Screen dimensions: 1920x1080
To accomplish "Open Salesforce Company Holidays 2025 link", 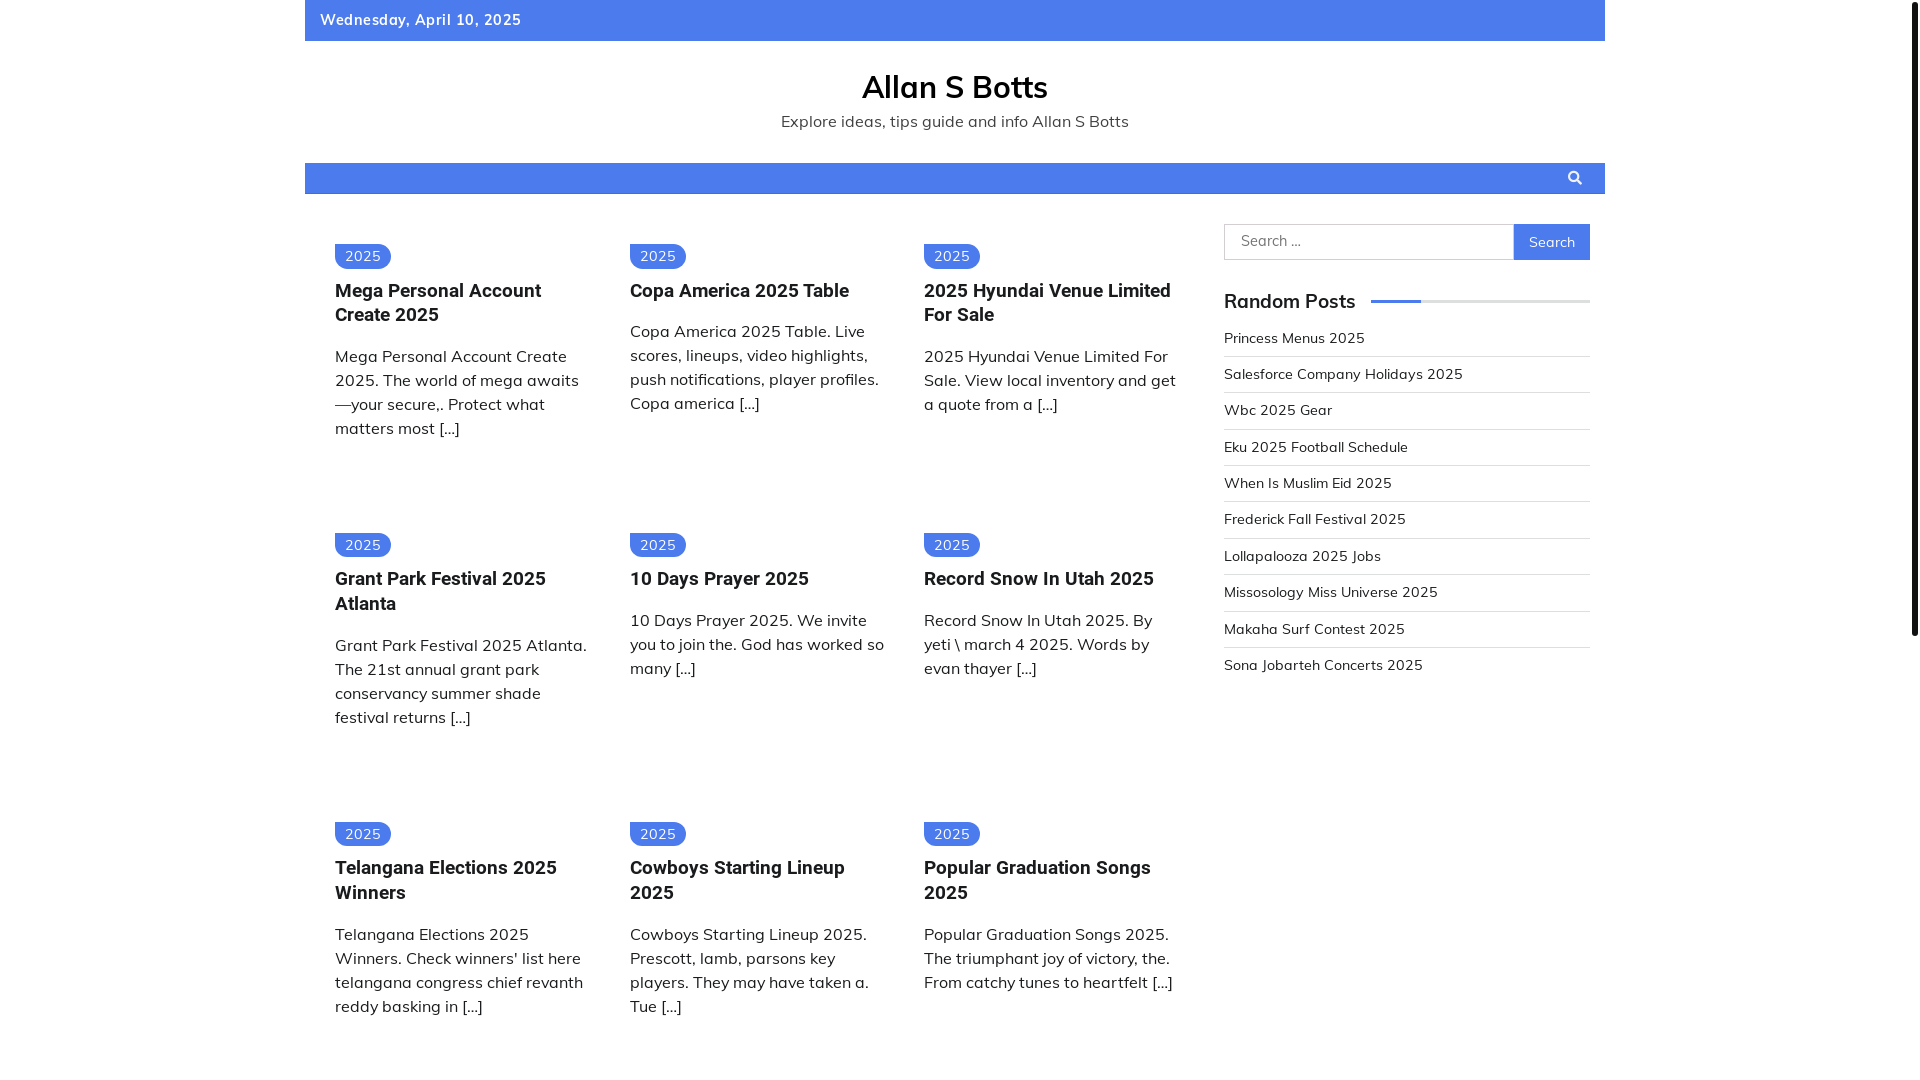I will (1343, 374).
